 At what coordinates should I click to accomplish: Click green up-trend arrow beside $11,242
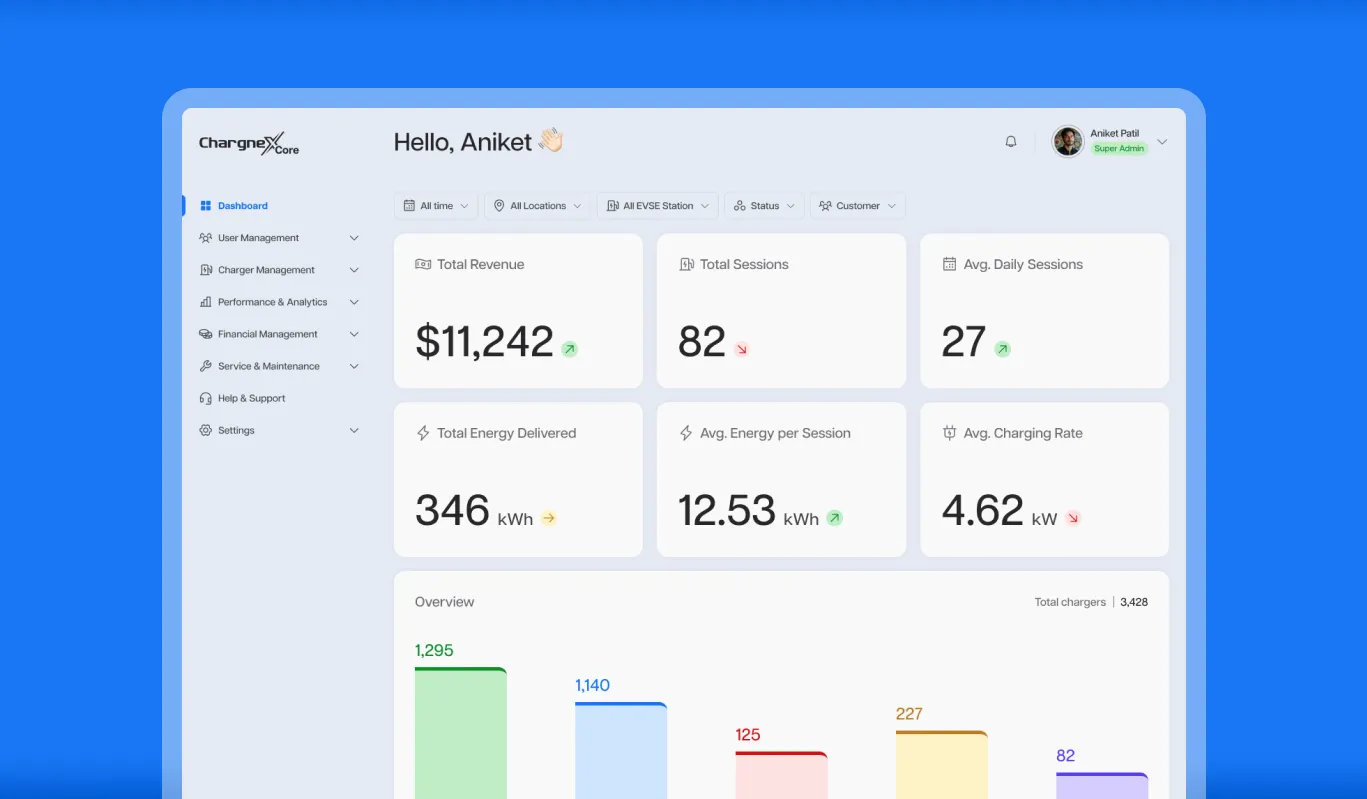coord(569,349)
